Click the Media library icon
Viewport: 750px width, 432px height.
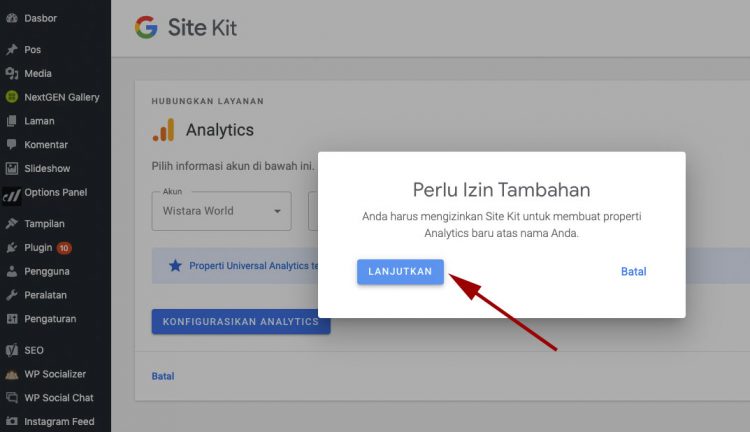[x=12, y=73]
